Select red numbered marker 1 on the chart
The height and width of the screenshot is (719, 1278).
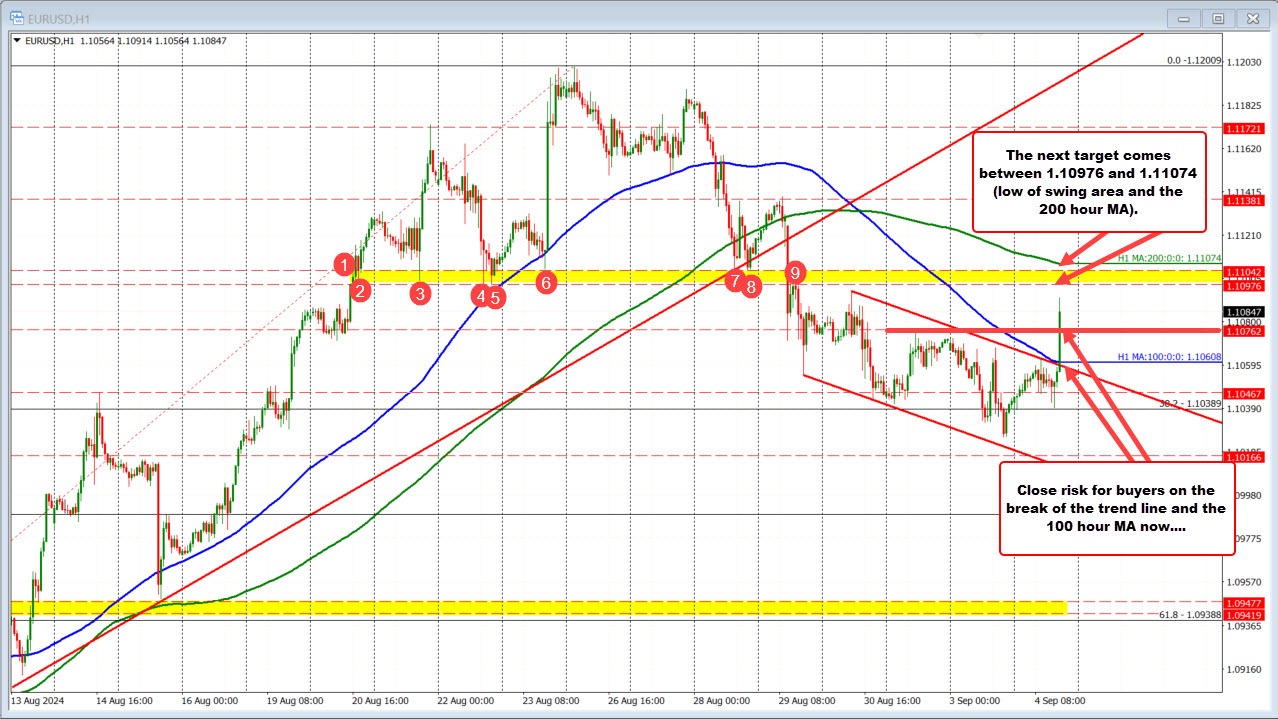[345, 265]
